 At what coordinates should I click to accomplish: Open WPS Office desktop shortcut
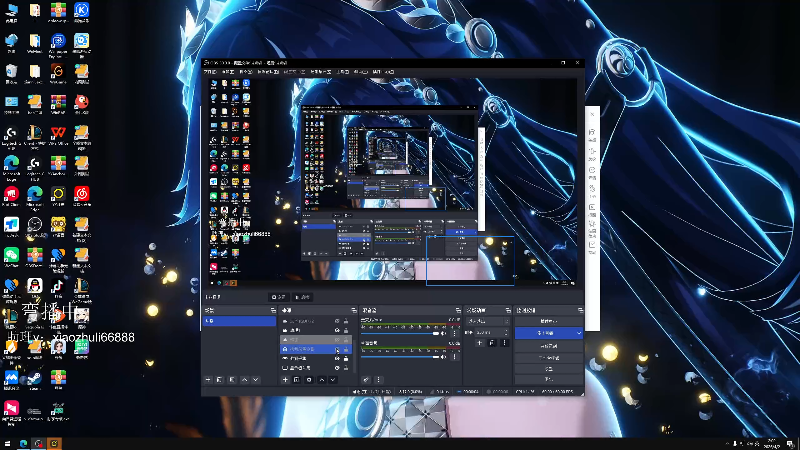[x=58, y=137]
